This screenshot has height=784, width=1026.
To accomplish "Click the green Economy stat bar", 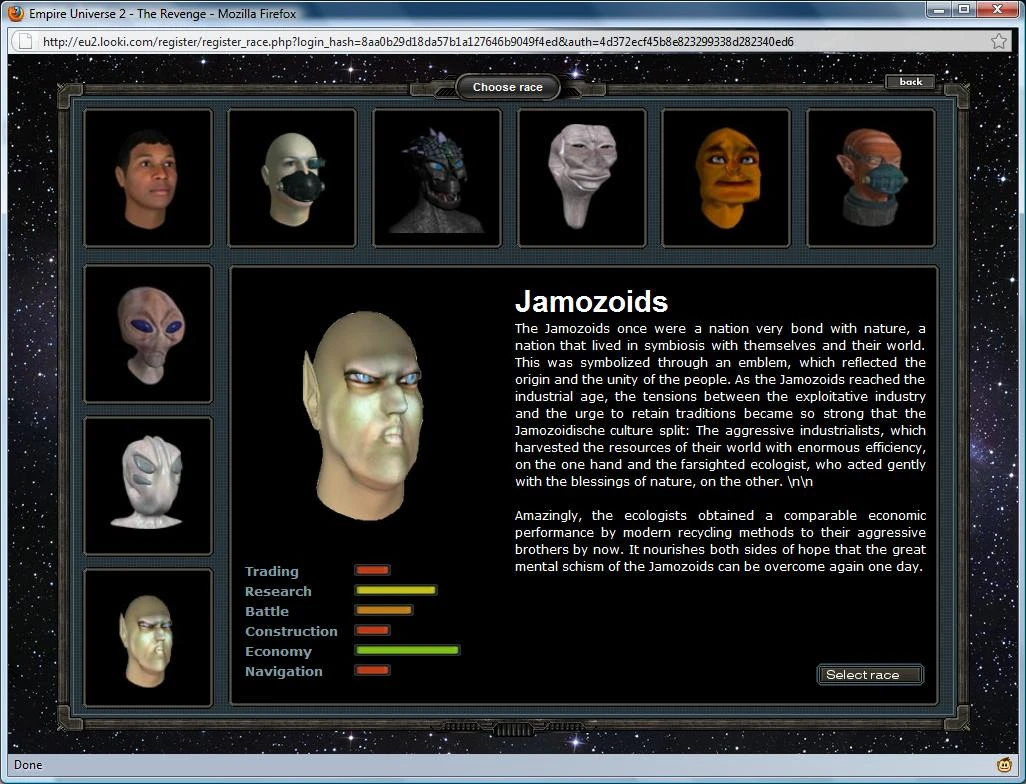I will (x=407, y=650).
